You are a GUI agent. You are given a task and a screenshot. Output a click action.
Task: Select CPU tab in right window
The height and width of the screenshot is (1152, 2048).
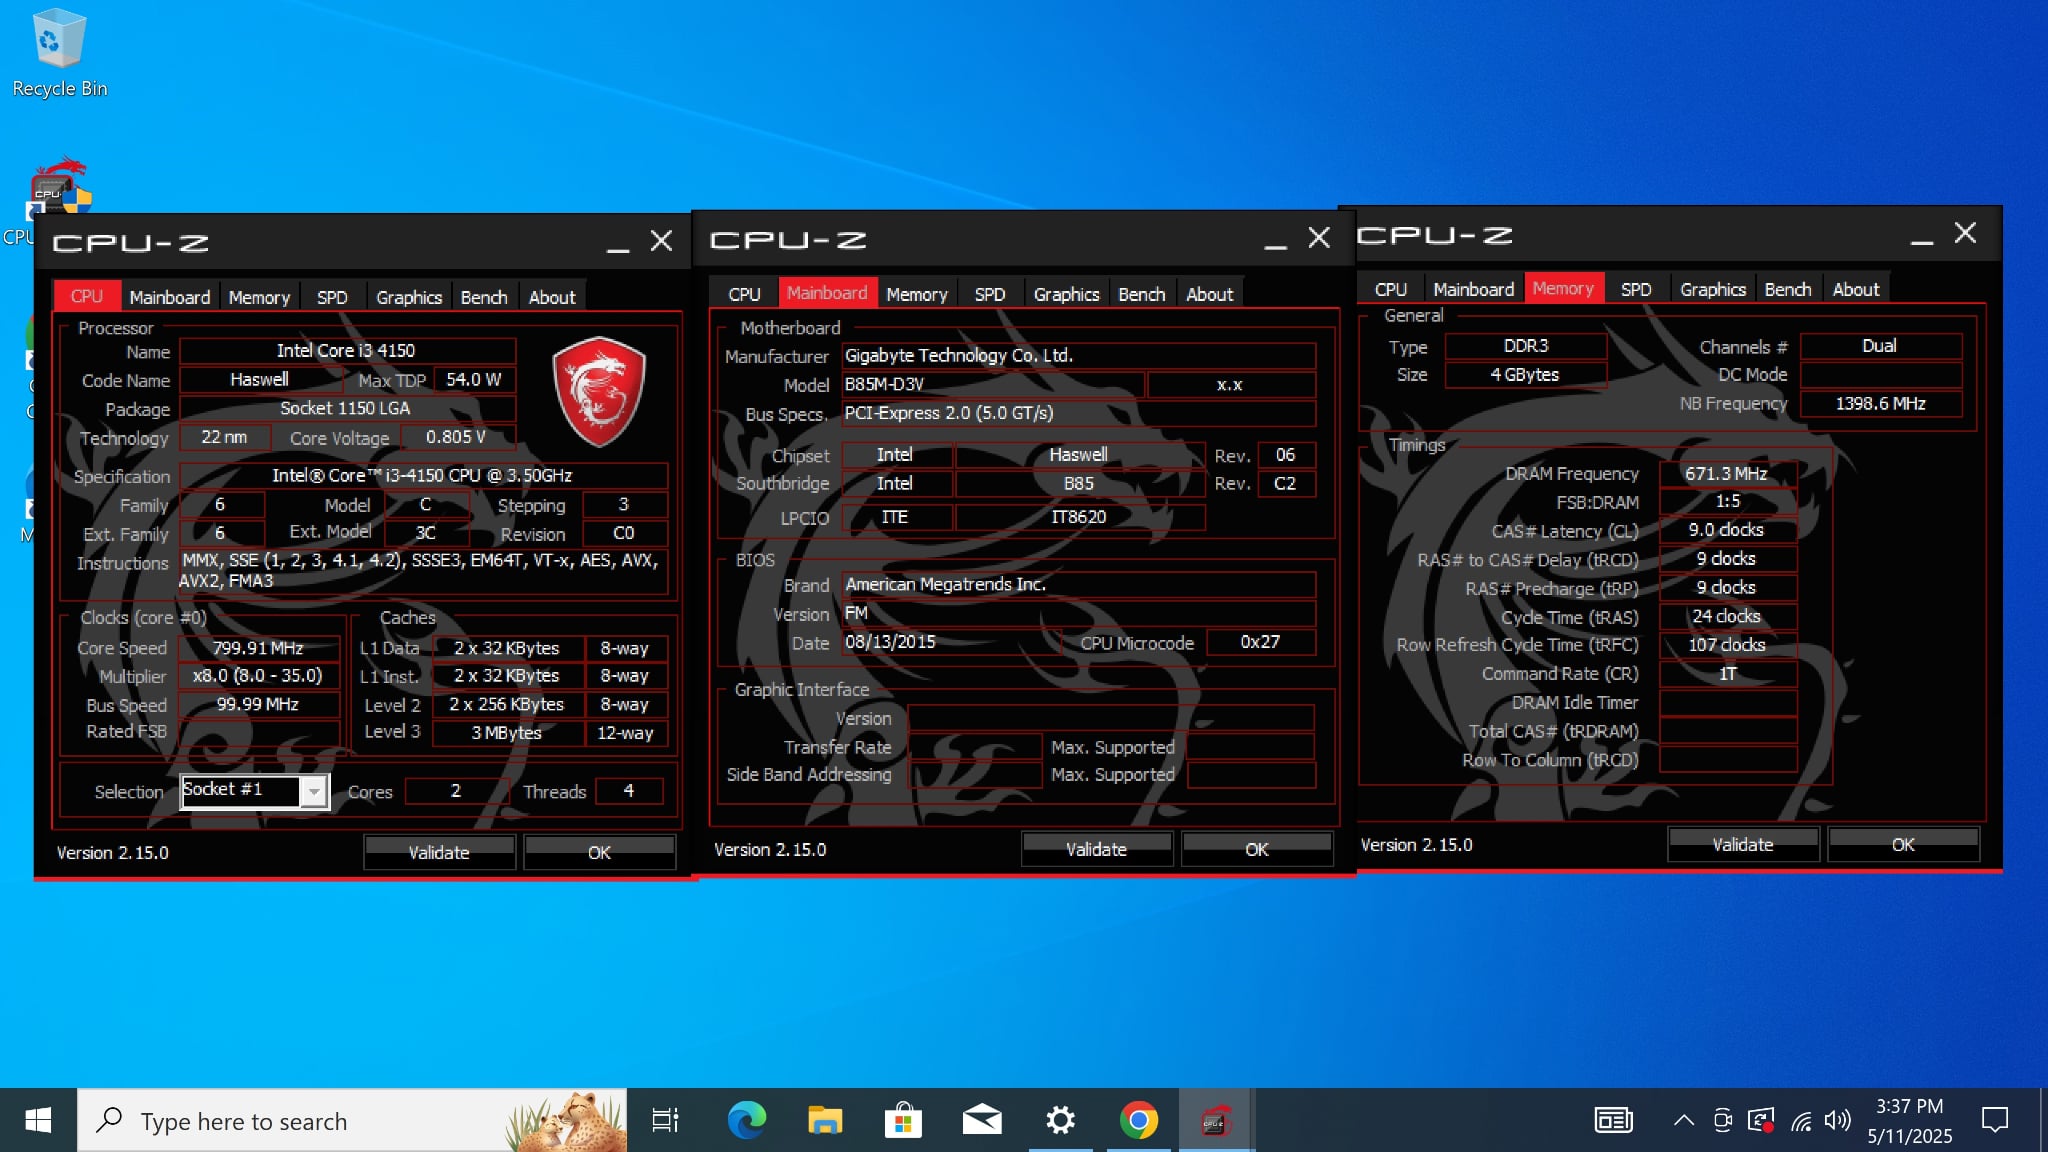click(x=1390, y=289)
